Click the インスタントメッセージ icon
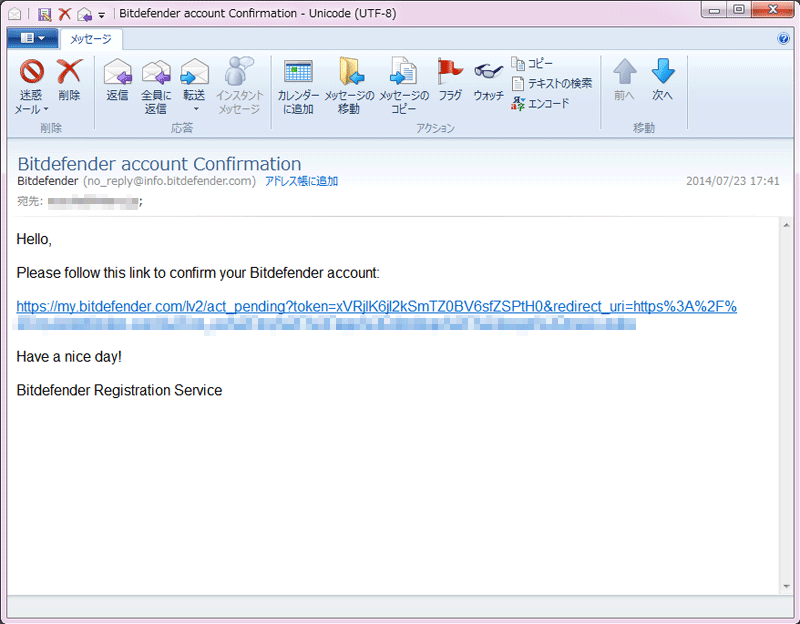The image size is (800, 624). [239, 71]
